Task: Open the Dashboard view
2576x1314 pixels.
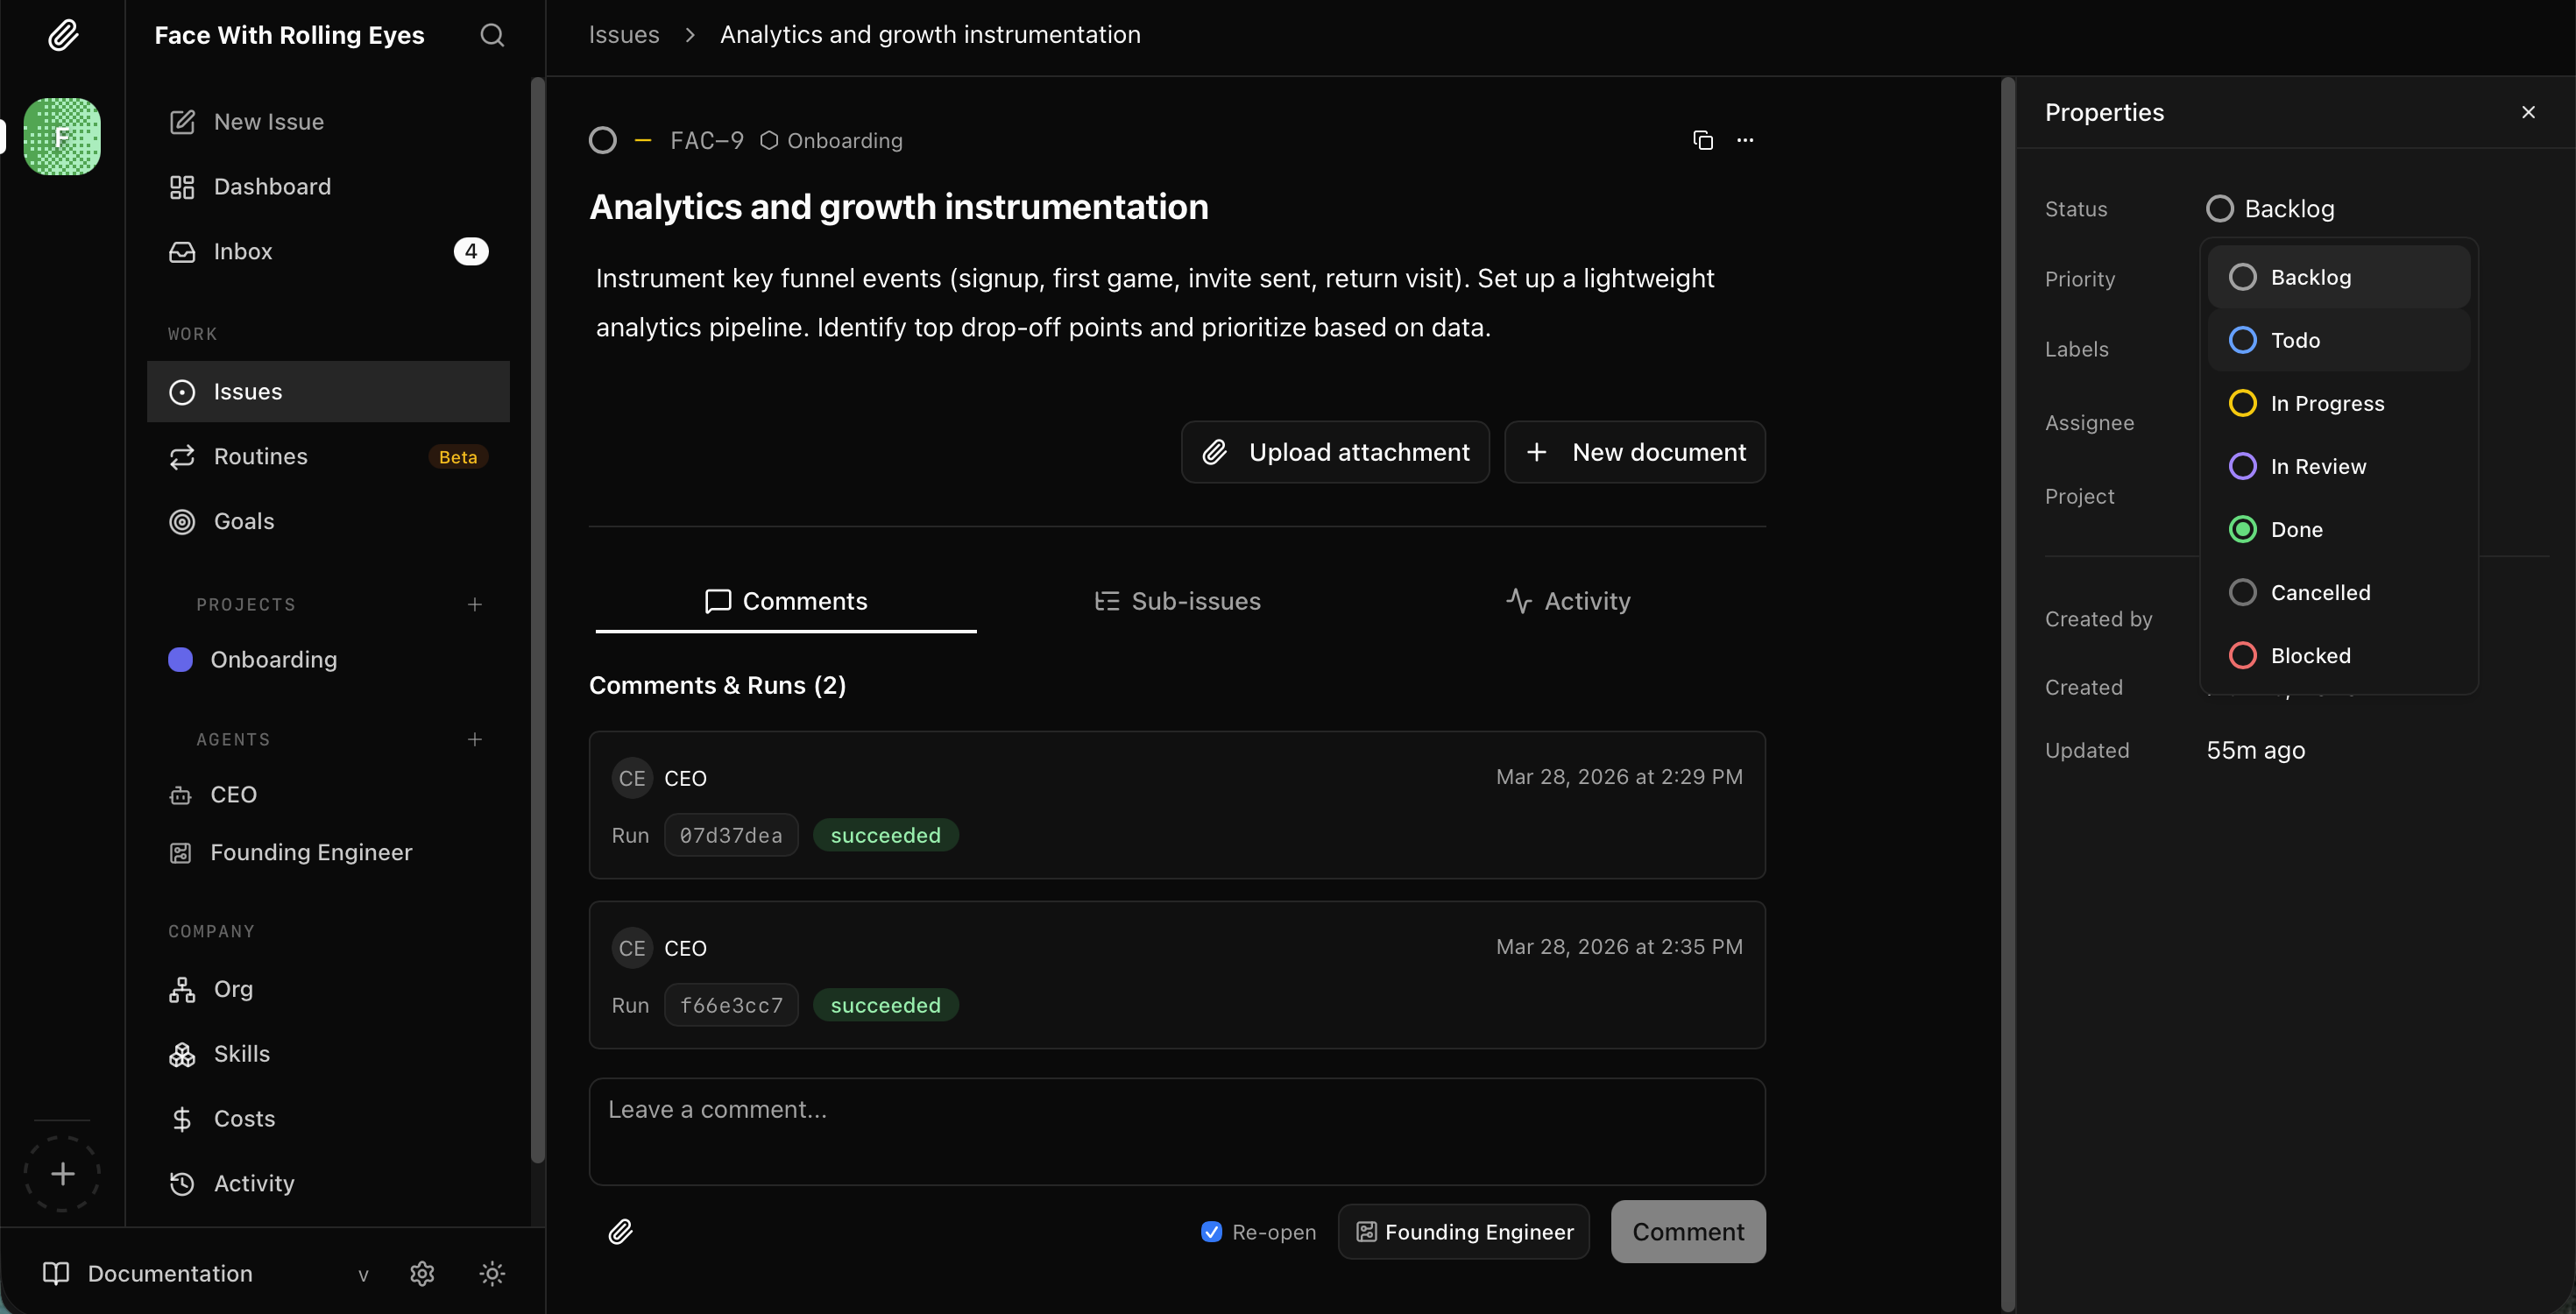Action: [272, 186]
